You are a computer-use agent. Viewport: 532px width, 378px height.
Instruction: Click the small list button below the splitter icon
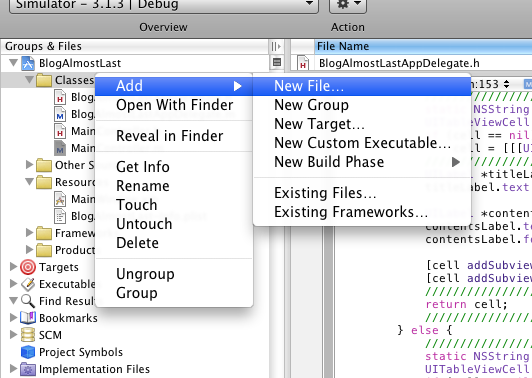pos(277,63)
